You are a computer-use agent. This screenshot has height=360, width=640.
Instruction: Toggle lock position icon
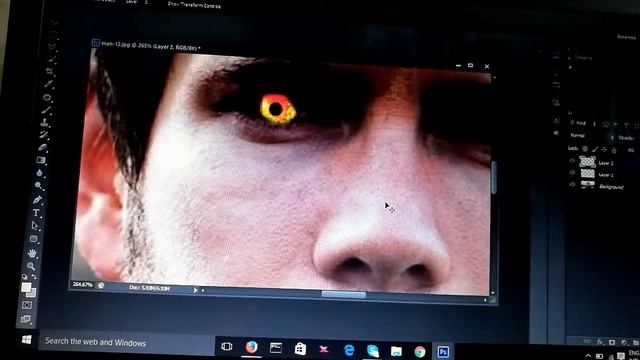pyautogui.click(x=604, y=150)
